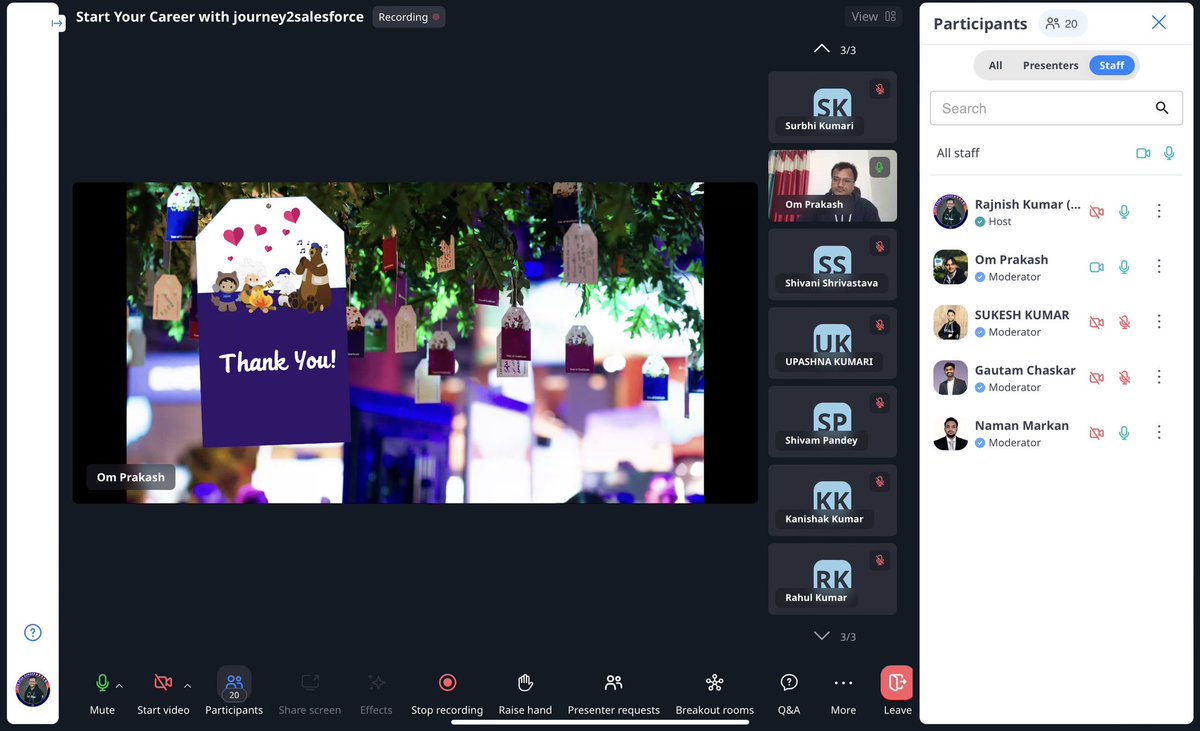Unmute Gautam Chaskar's microphone

1124,377
